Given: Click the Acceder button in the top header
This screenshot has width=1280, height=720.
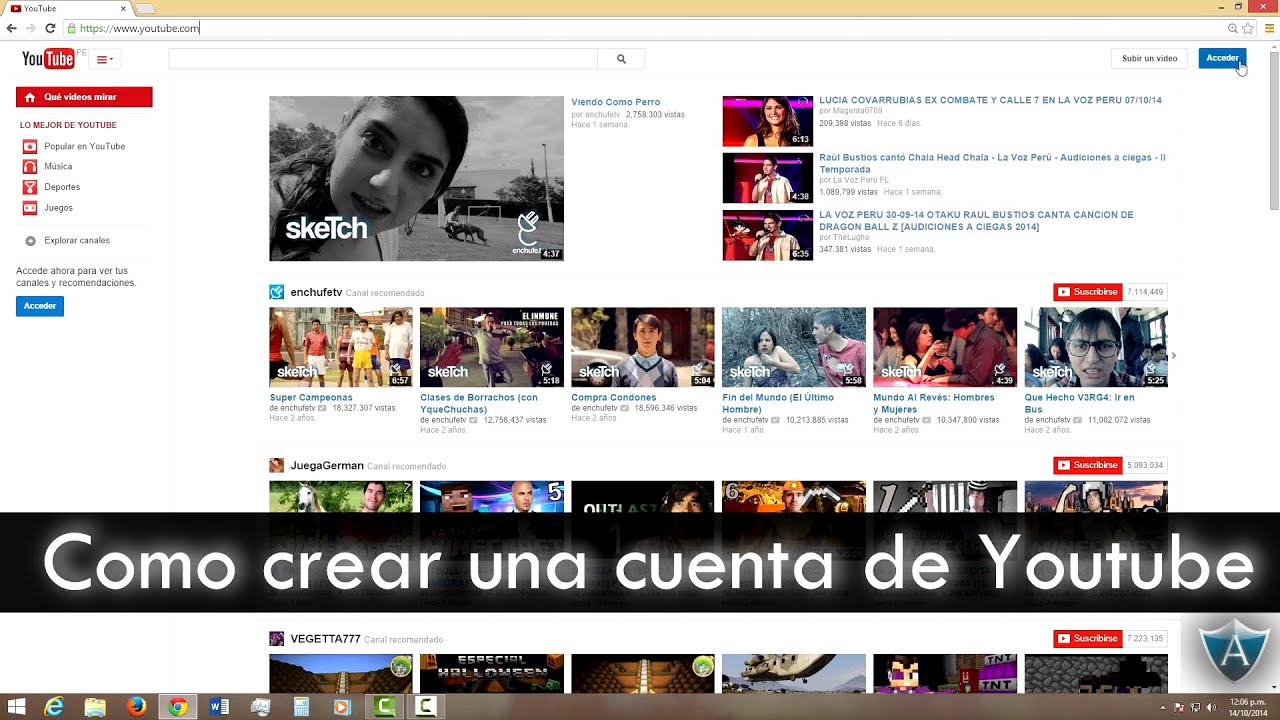Looking at the screenshot, I should [x=1222, y=59].
